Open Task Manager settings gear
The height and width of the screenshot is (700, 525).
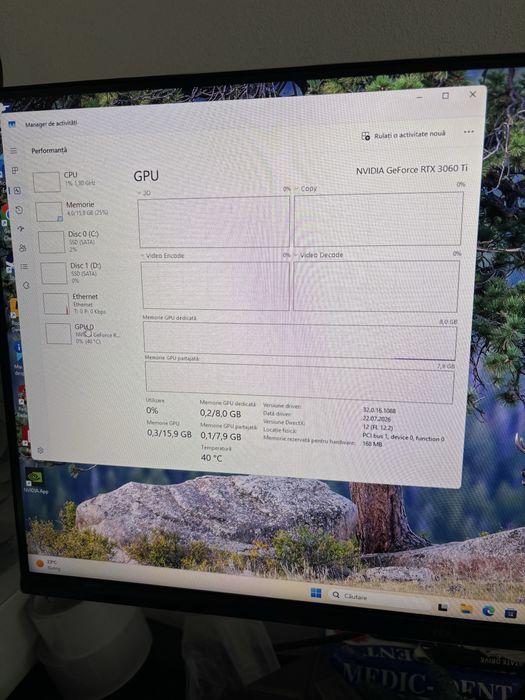click(x=40, y=450)
